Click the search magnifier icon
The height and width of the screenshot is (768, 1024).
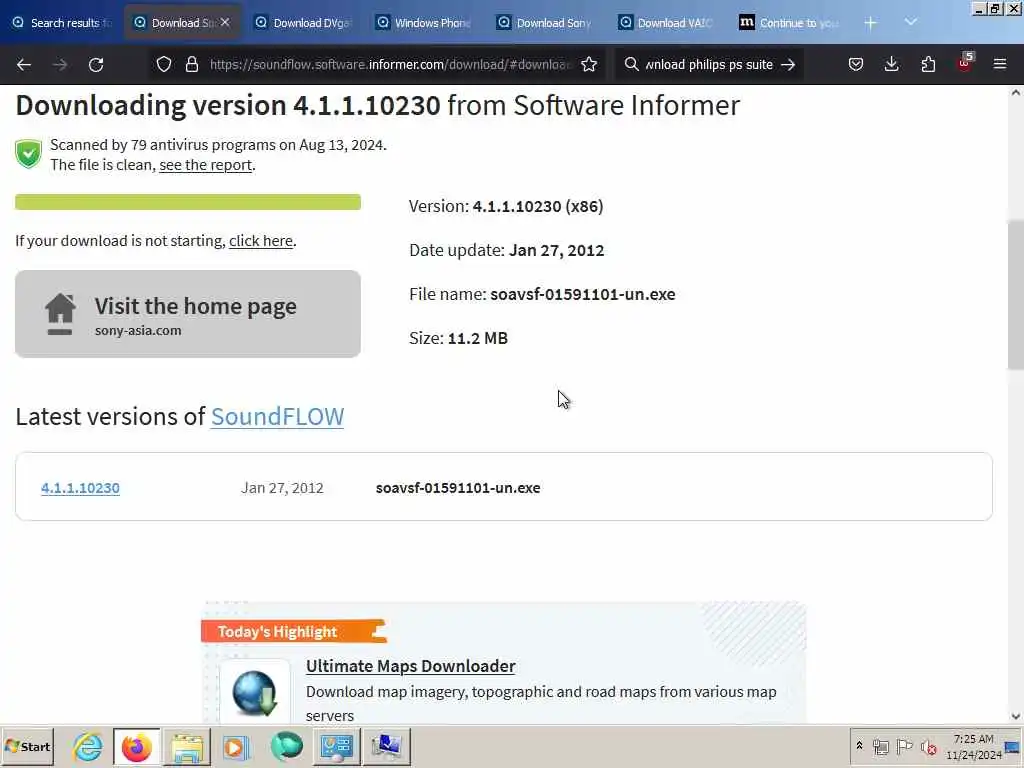(x=631, y=64)
